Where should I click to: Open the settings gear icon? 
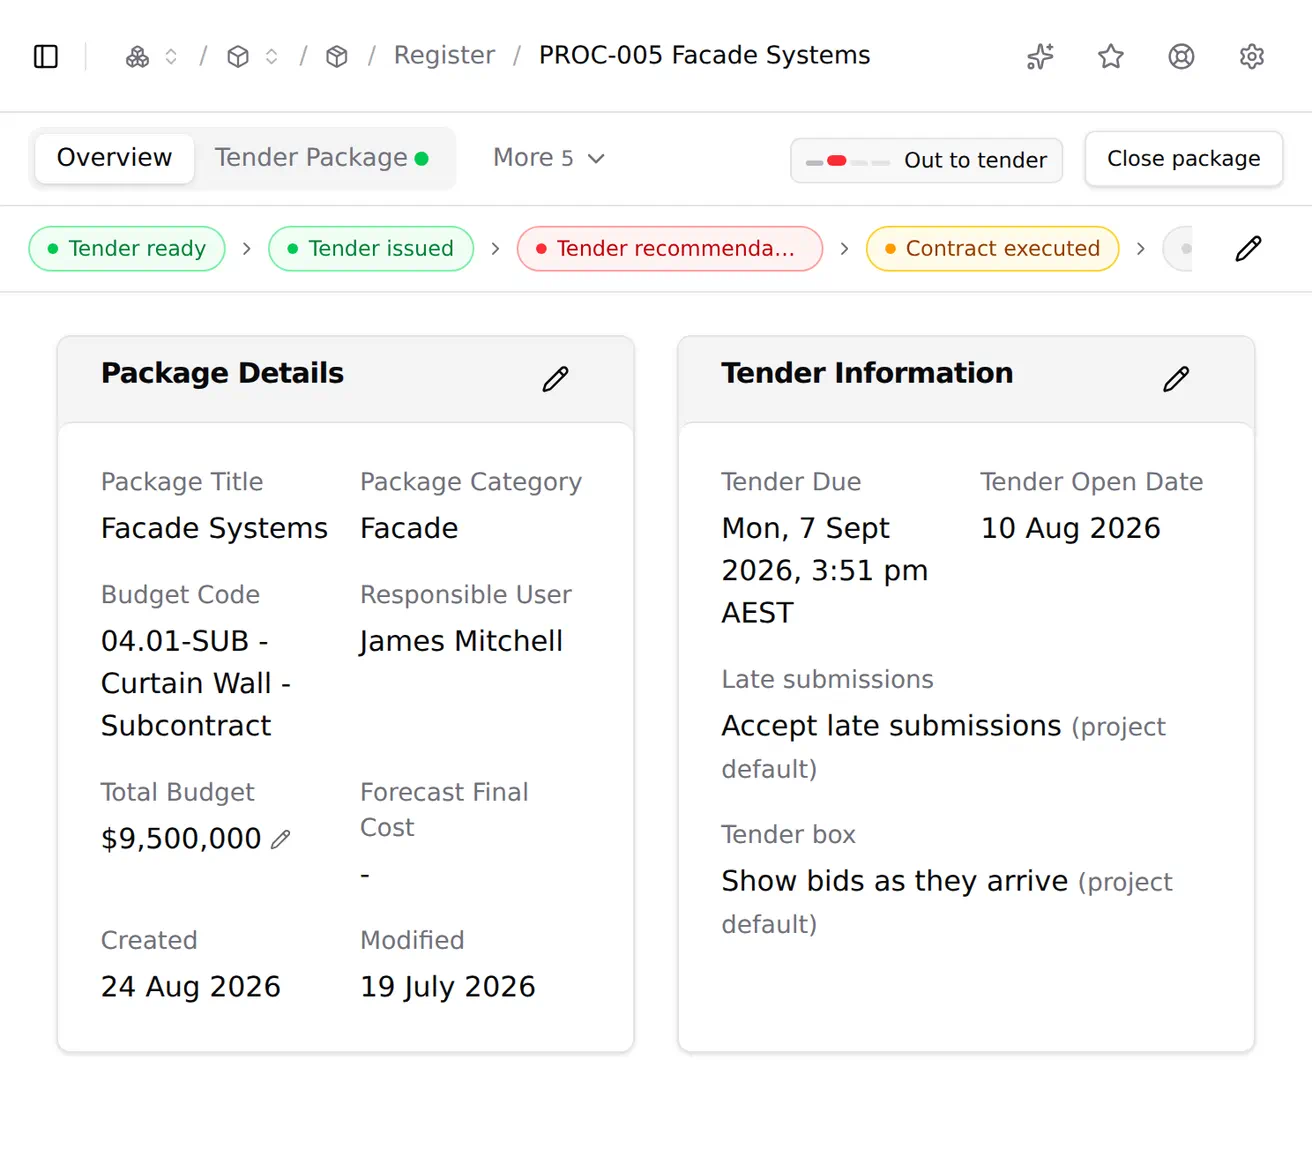point(1251,56)
